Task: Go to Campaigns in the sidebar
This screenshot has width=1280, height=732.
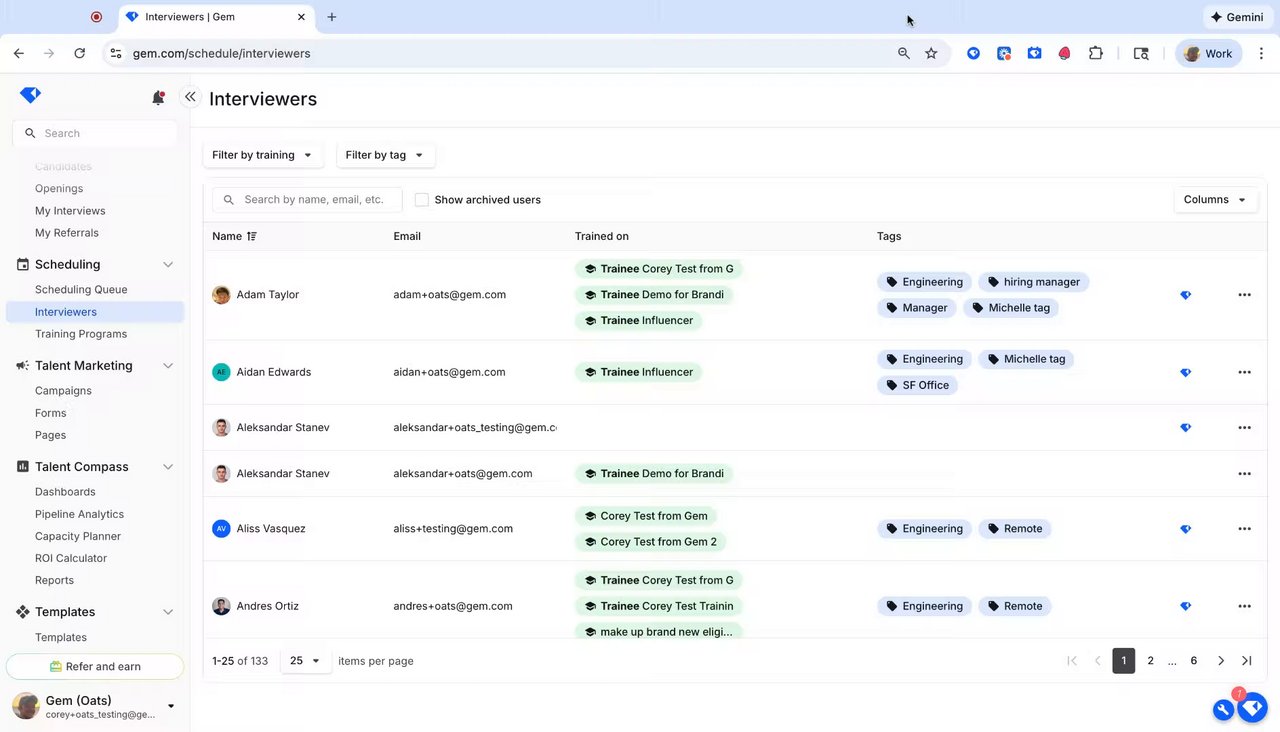Action: click(x=63, y=391)
